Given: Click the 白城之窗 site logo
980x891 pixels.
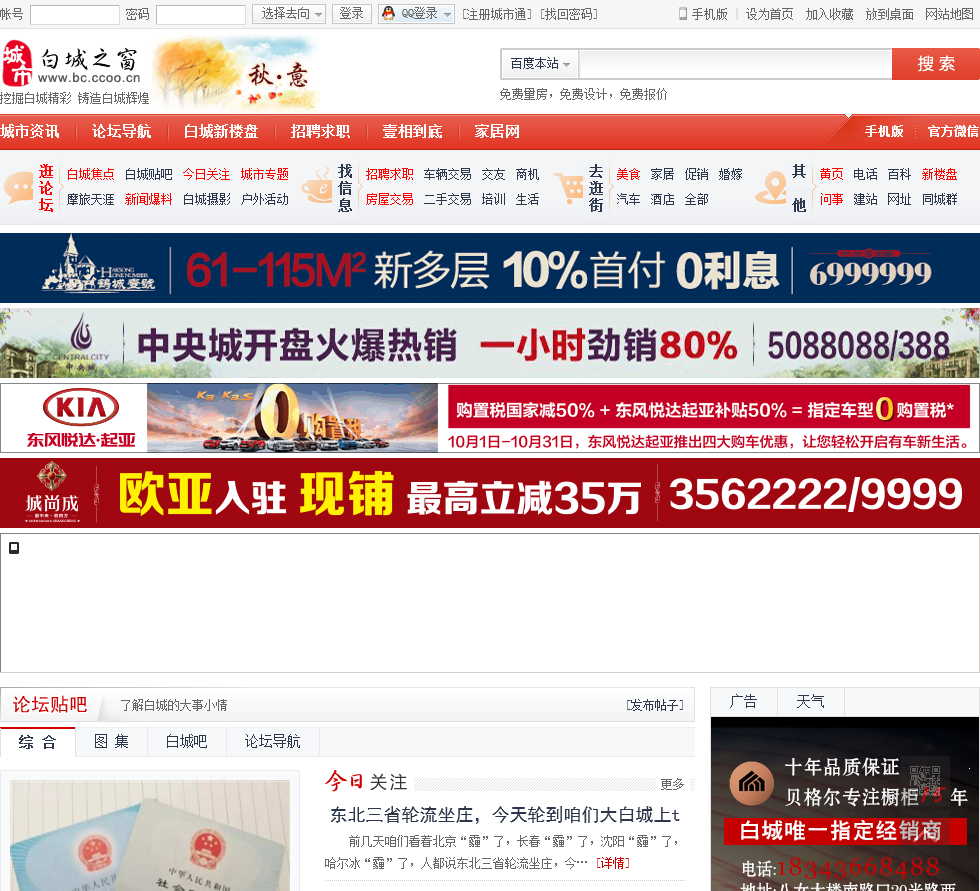Looking at the screenshot, I should [x=72, y=64].
